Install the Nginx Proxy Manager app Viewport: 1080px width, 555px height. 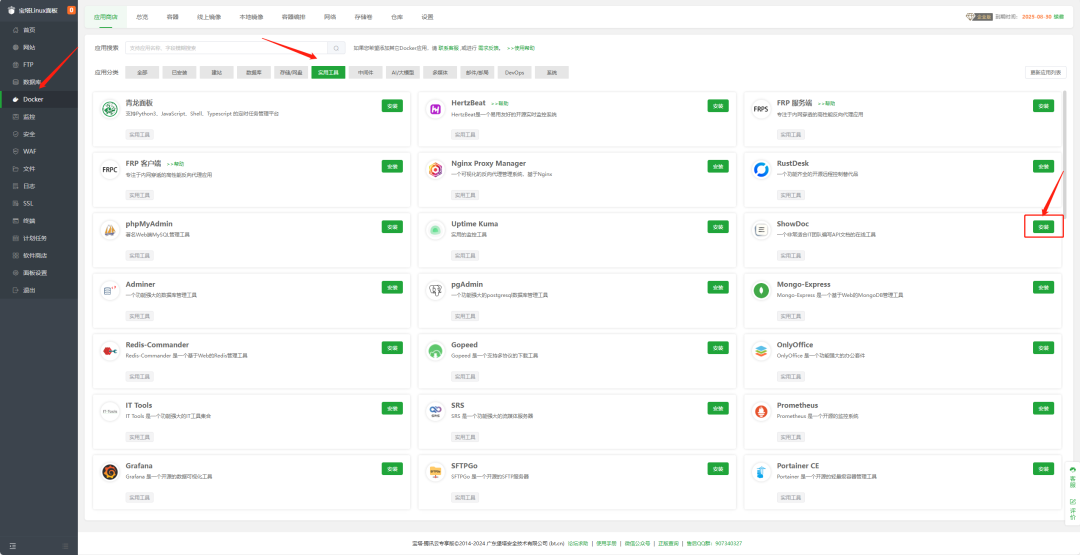click(718, 166)
